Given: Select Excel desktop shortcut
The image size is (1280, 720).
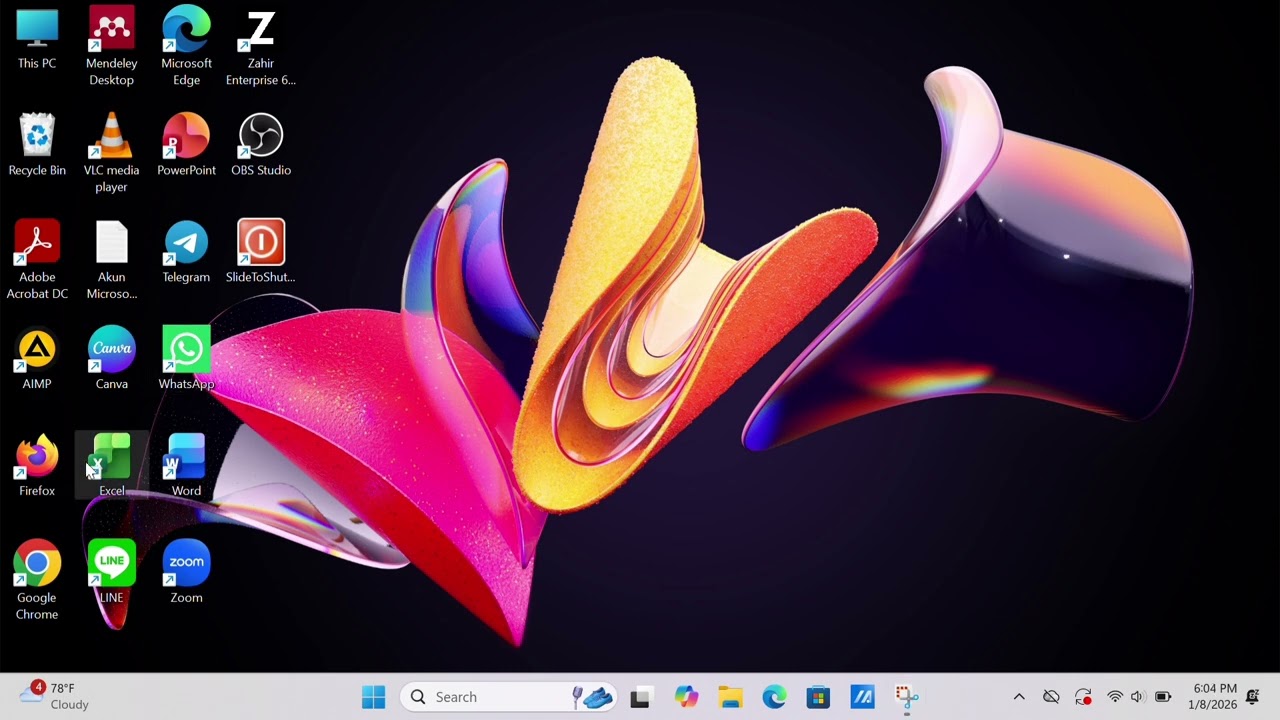Looking at the screenshot, I should coord(111,467).
